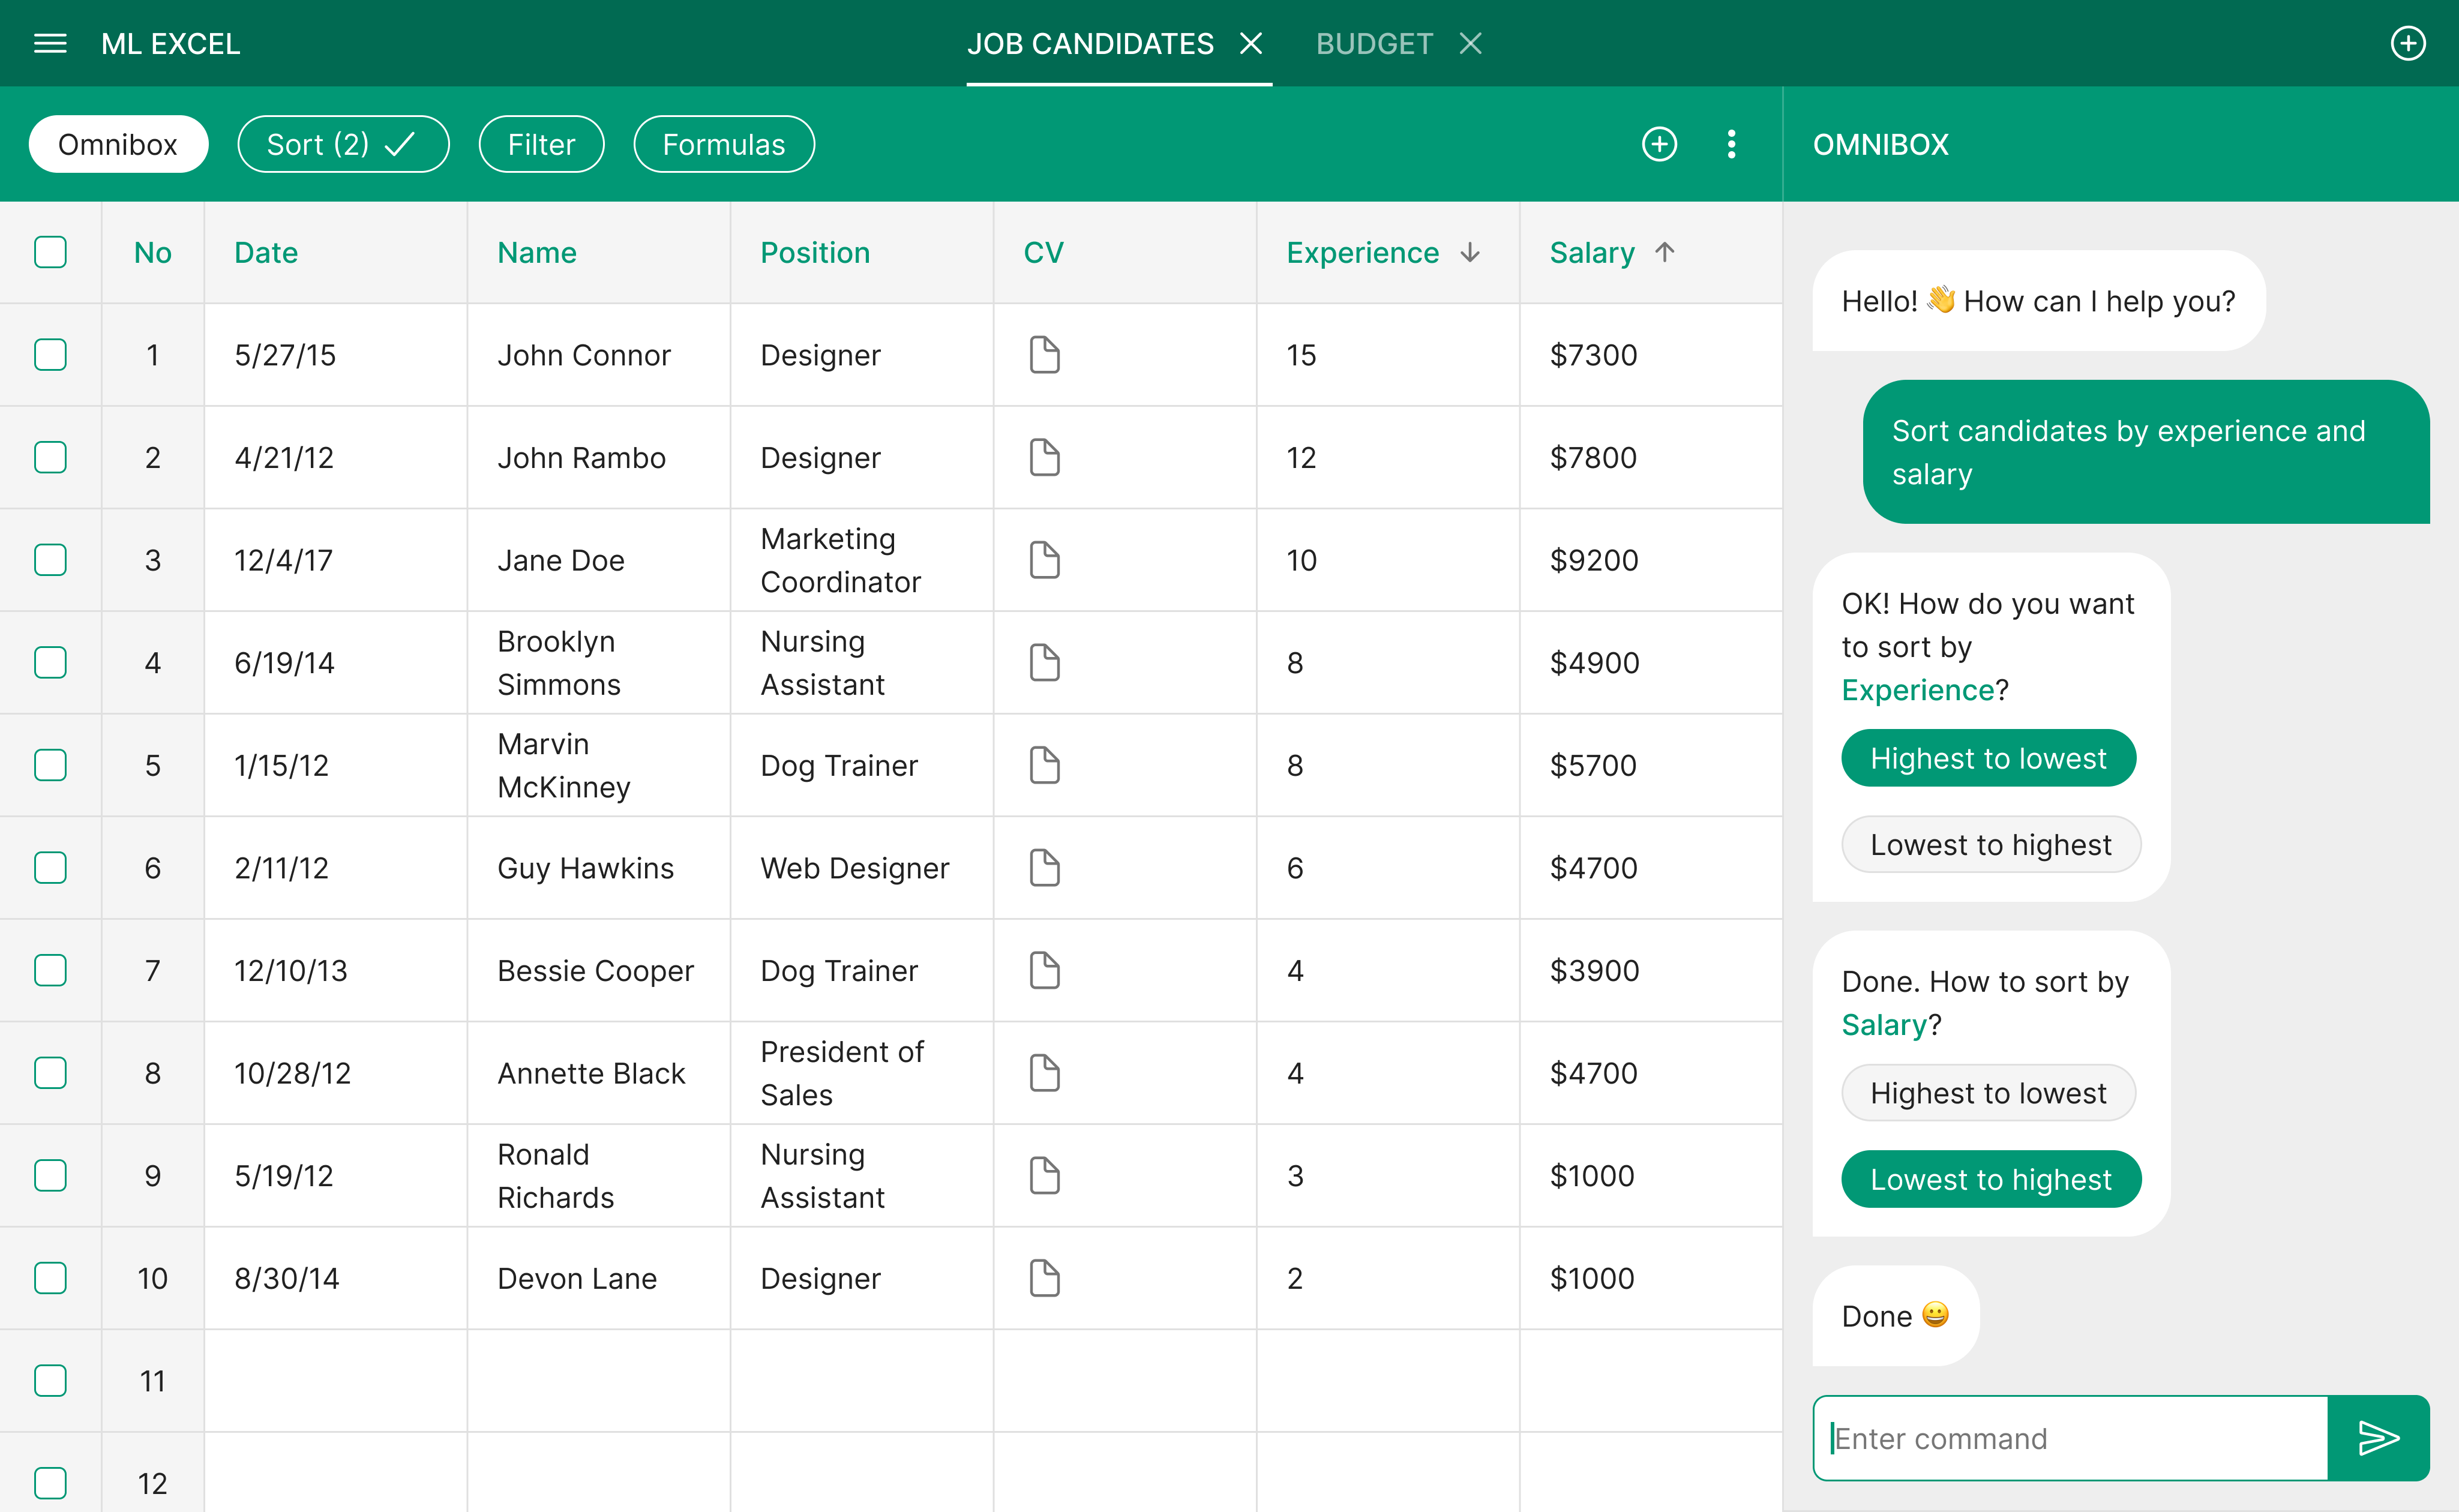Viewport: 2459px width, 1512px height.
Task: Switch to the Job Candidates tab
Action: (1090, 44)
